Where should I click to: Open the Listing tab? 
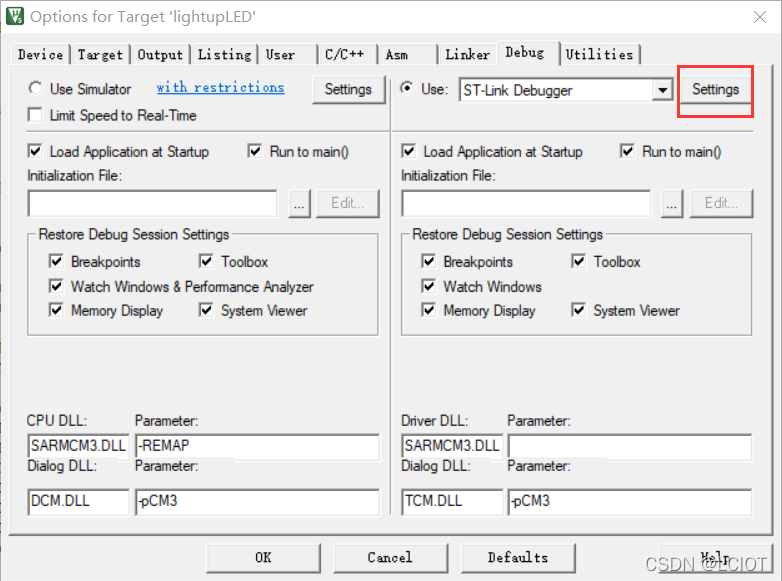click(224, 54)
